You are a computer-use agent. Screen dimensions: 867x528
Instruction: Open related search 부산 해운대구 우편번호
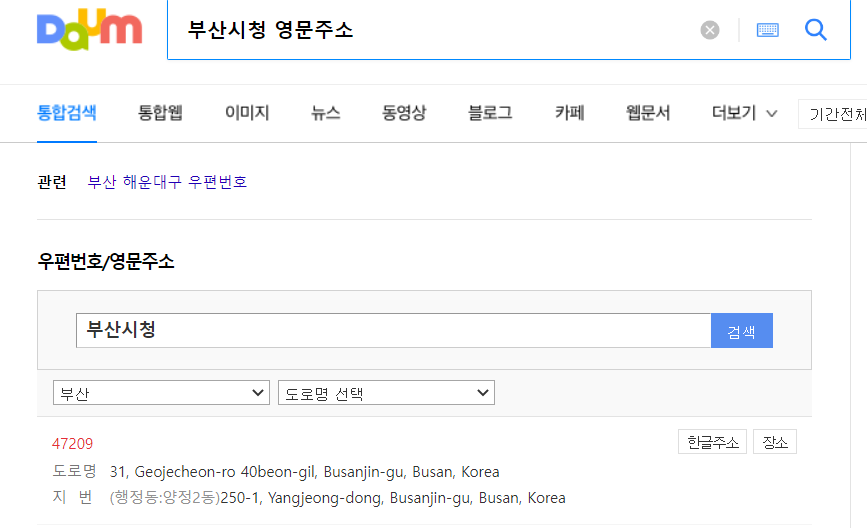pos(167,182)
